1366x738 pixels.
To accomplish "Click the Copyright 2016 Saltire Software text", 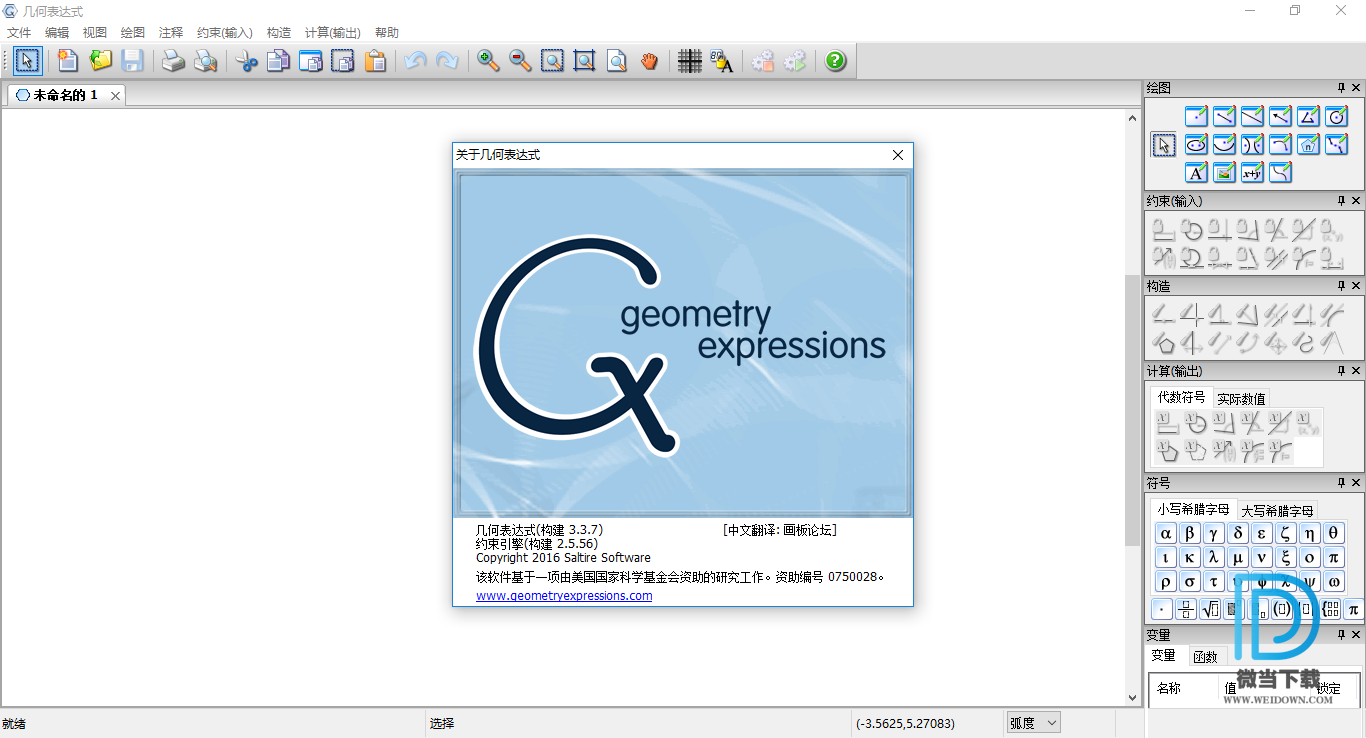I will (563, 558).
